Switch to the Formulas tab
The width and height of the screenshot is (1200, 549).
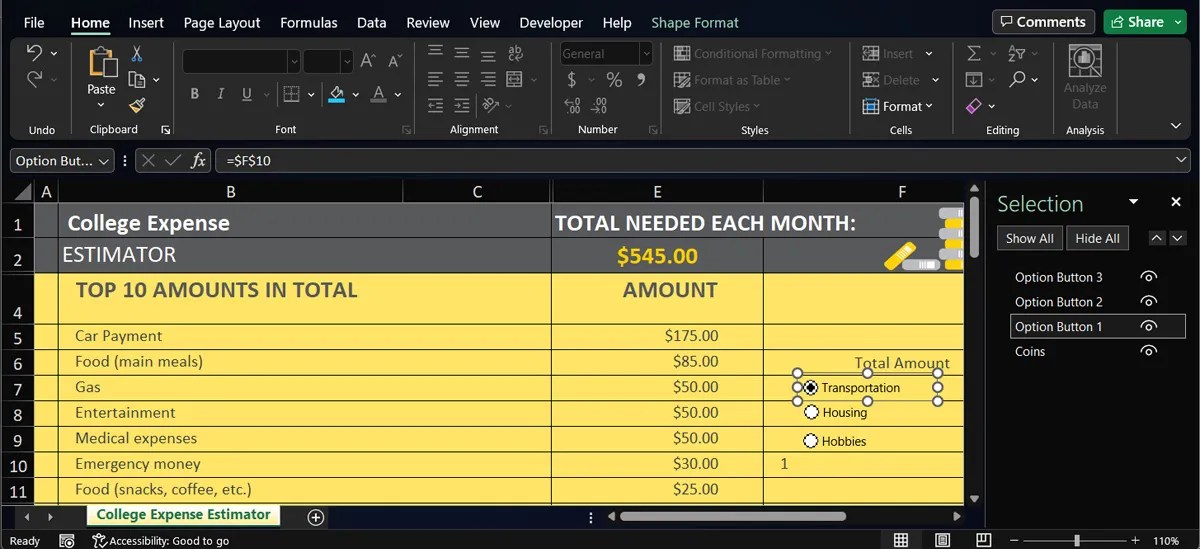[x=308, y=22]
